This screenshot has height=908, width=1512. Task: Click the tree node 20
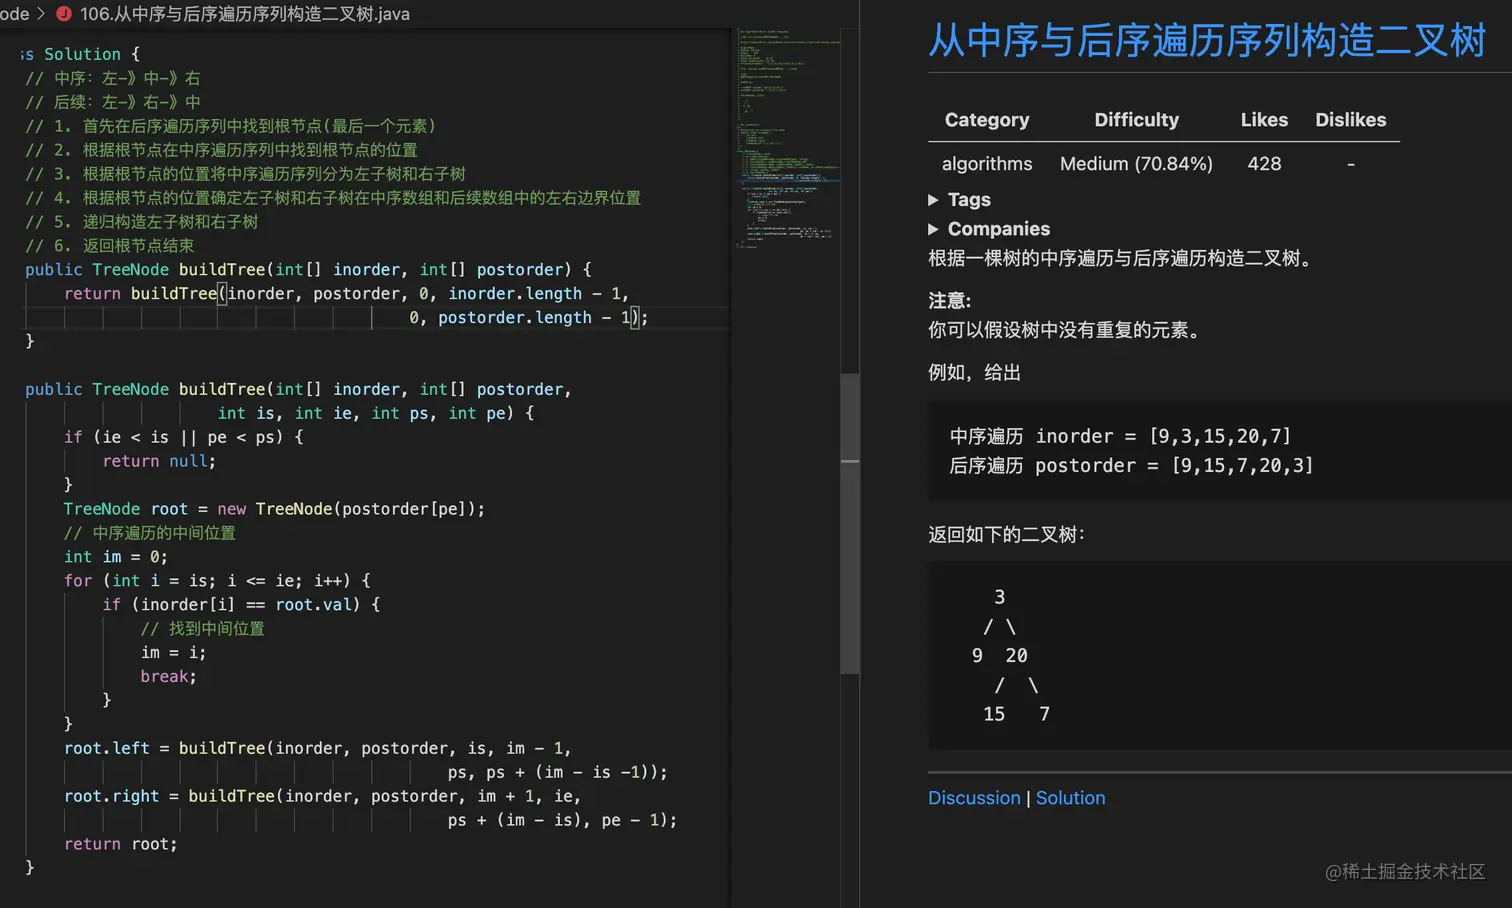coord(1016,656)
